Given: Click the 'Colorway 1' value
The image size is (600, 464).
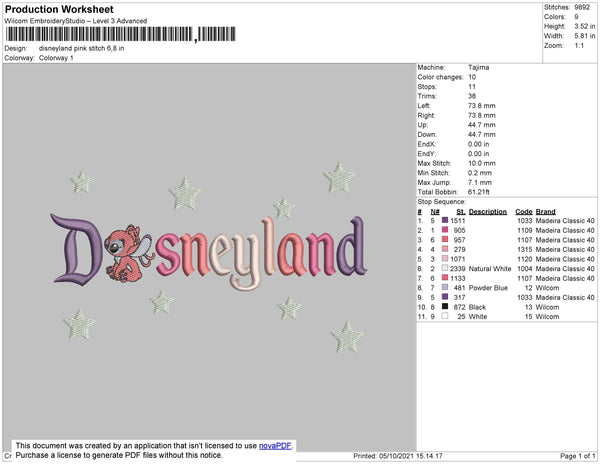Looking at the screenshot, I should point(56,58).
